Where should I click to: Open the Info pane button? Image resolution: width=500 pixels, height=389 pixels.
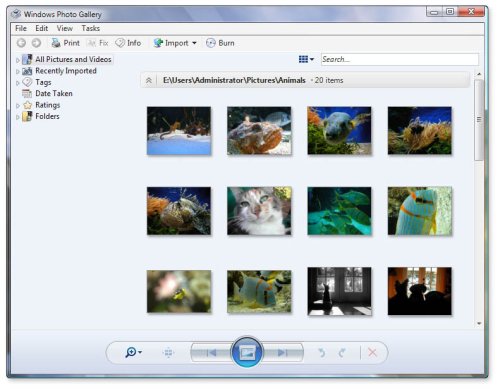pyautogui.click(x=128, y=43)
